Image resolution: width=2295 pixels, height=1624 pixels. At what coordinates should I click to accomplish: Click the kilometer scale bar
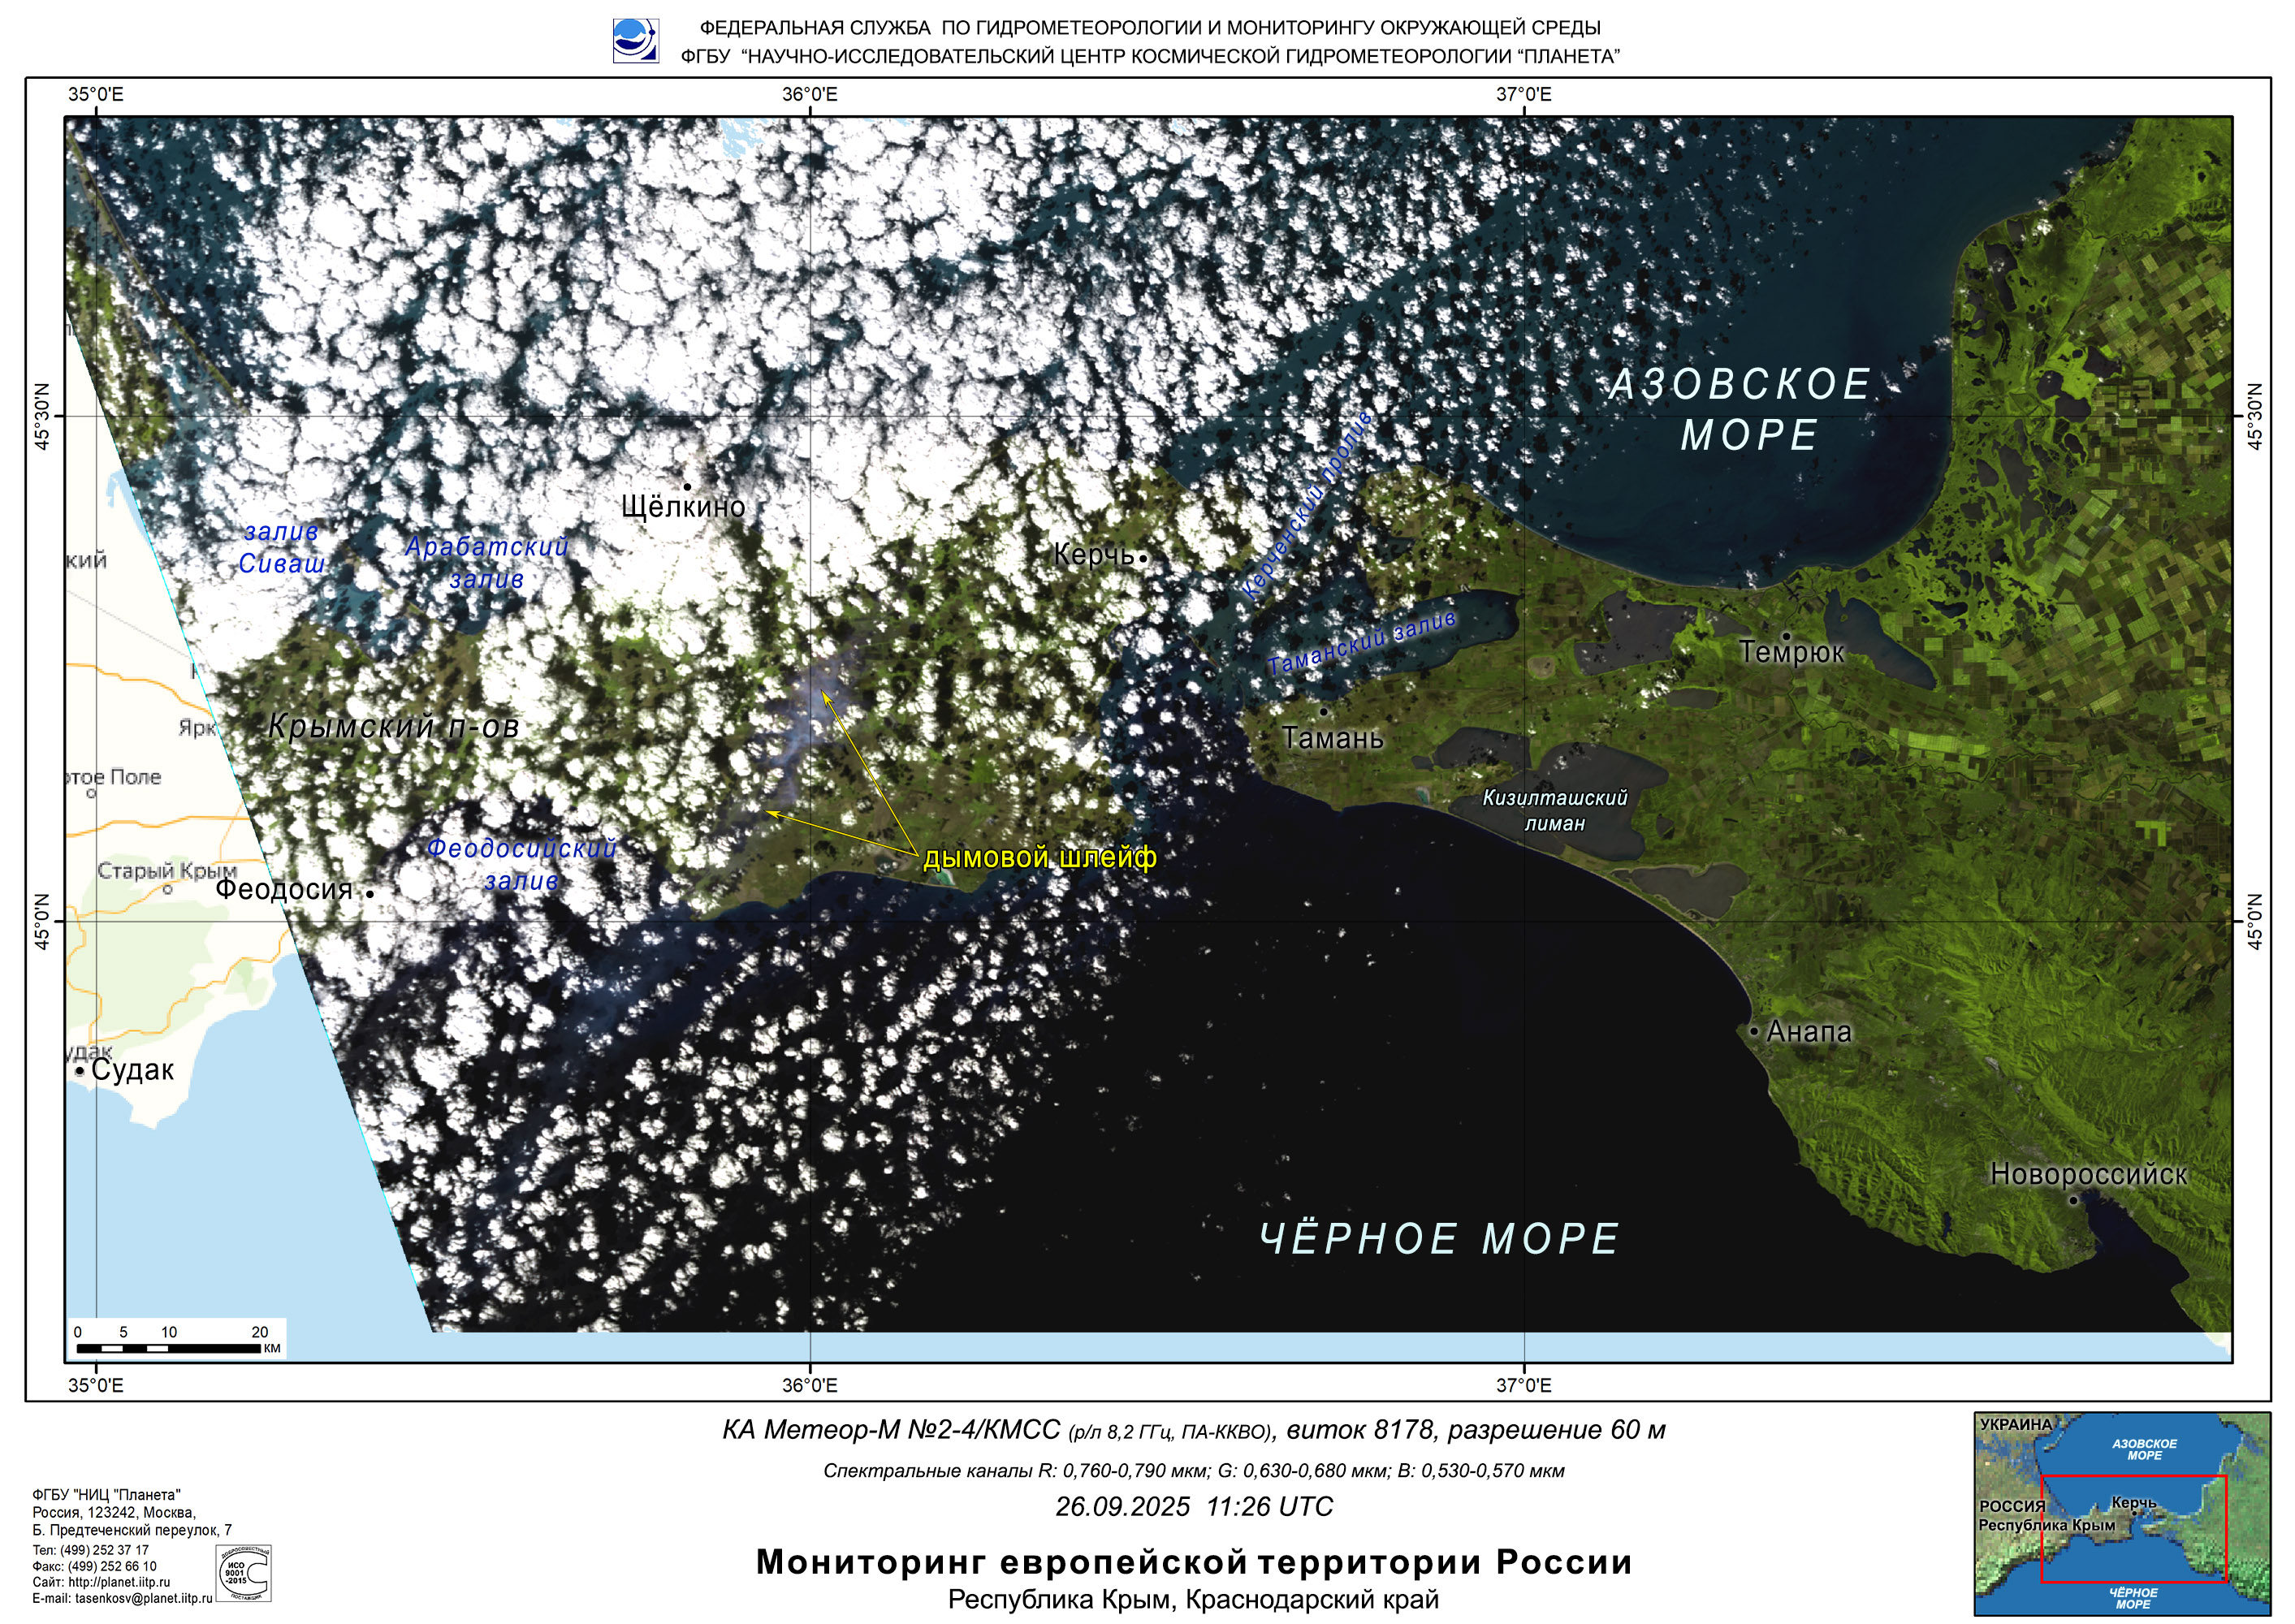click(167, 1348)
